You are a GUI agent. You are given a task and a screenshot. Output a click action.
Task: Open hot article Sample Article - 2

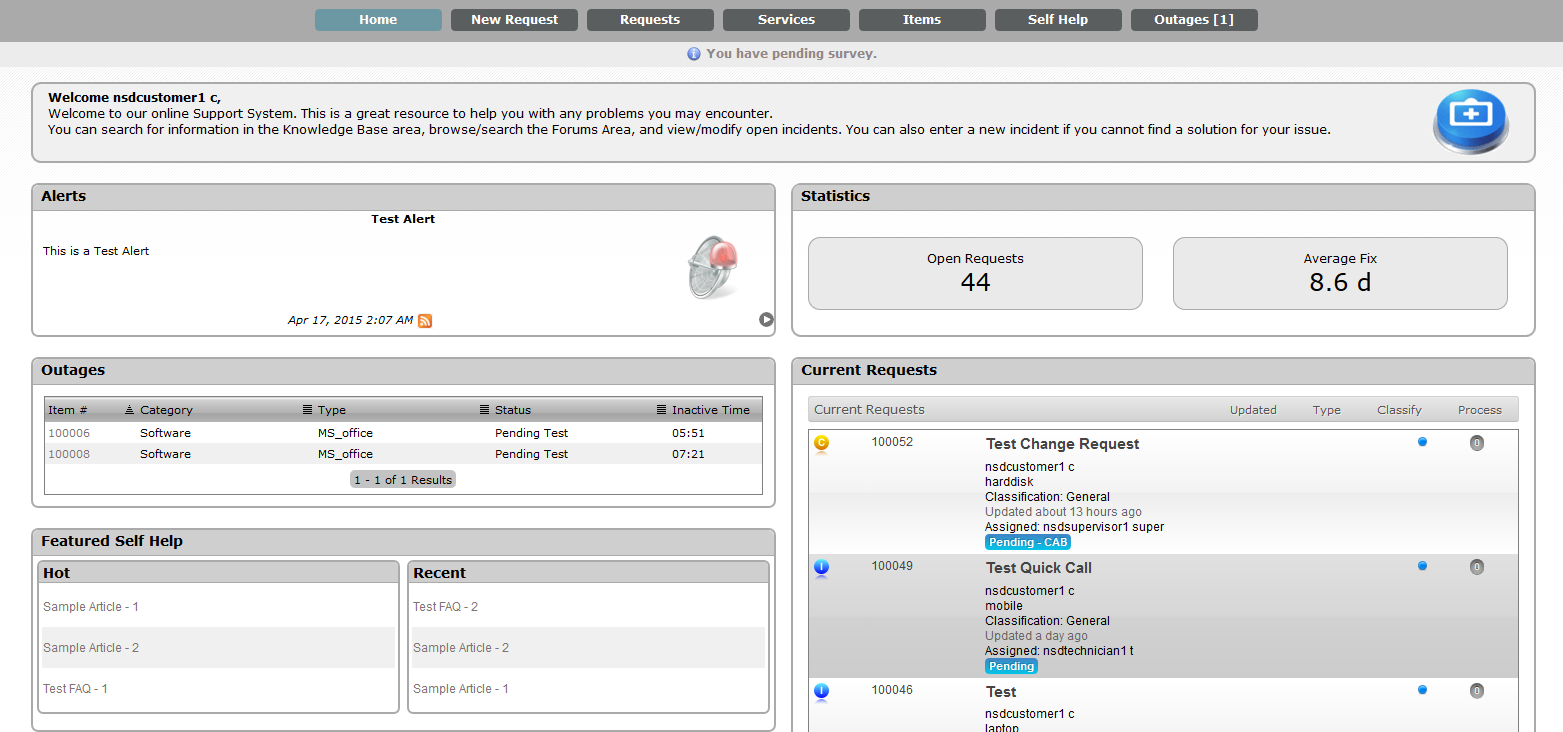[x=91, y=648]
